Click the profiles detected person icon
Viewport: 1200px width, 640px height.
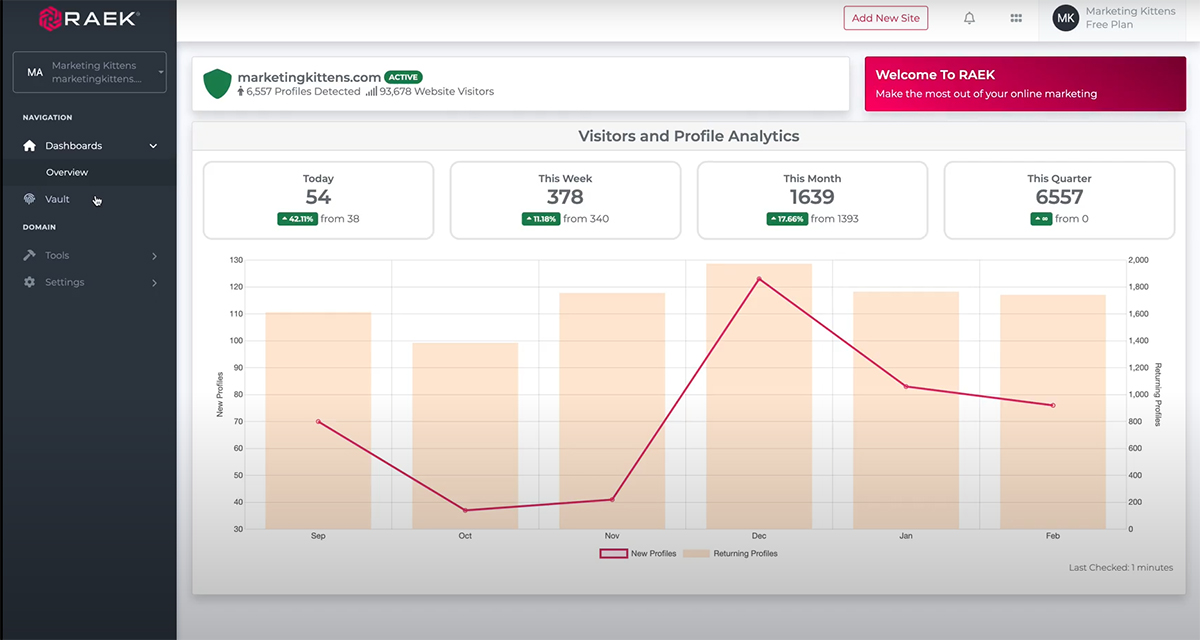pyautogui.click(x=241, y=91)
